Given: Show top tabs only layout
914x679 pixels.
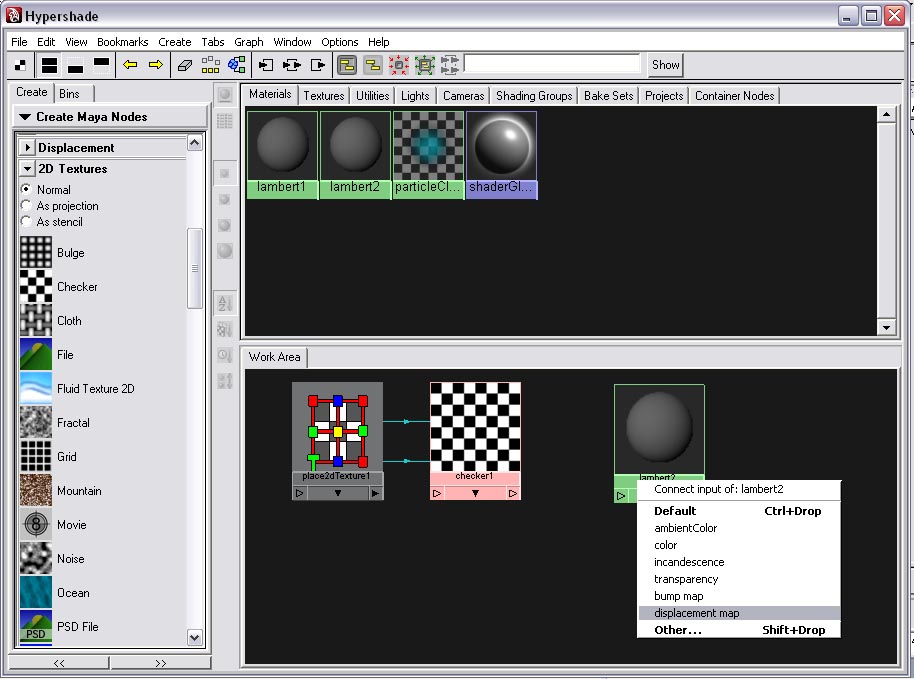Looking at the screenshot, I should click(x=101, y=65).
